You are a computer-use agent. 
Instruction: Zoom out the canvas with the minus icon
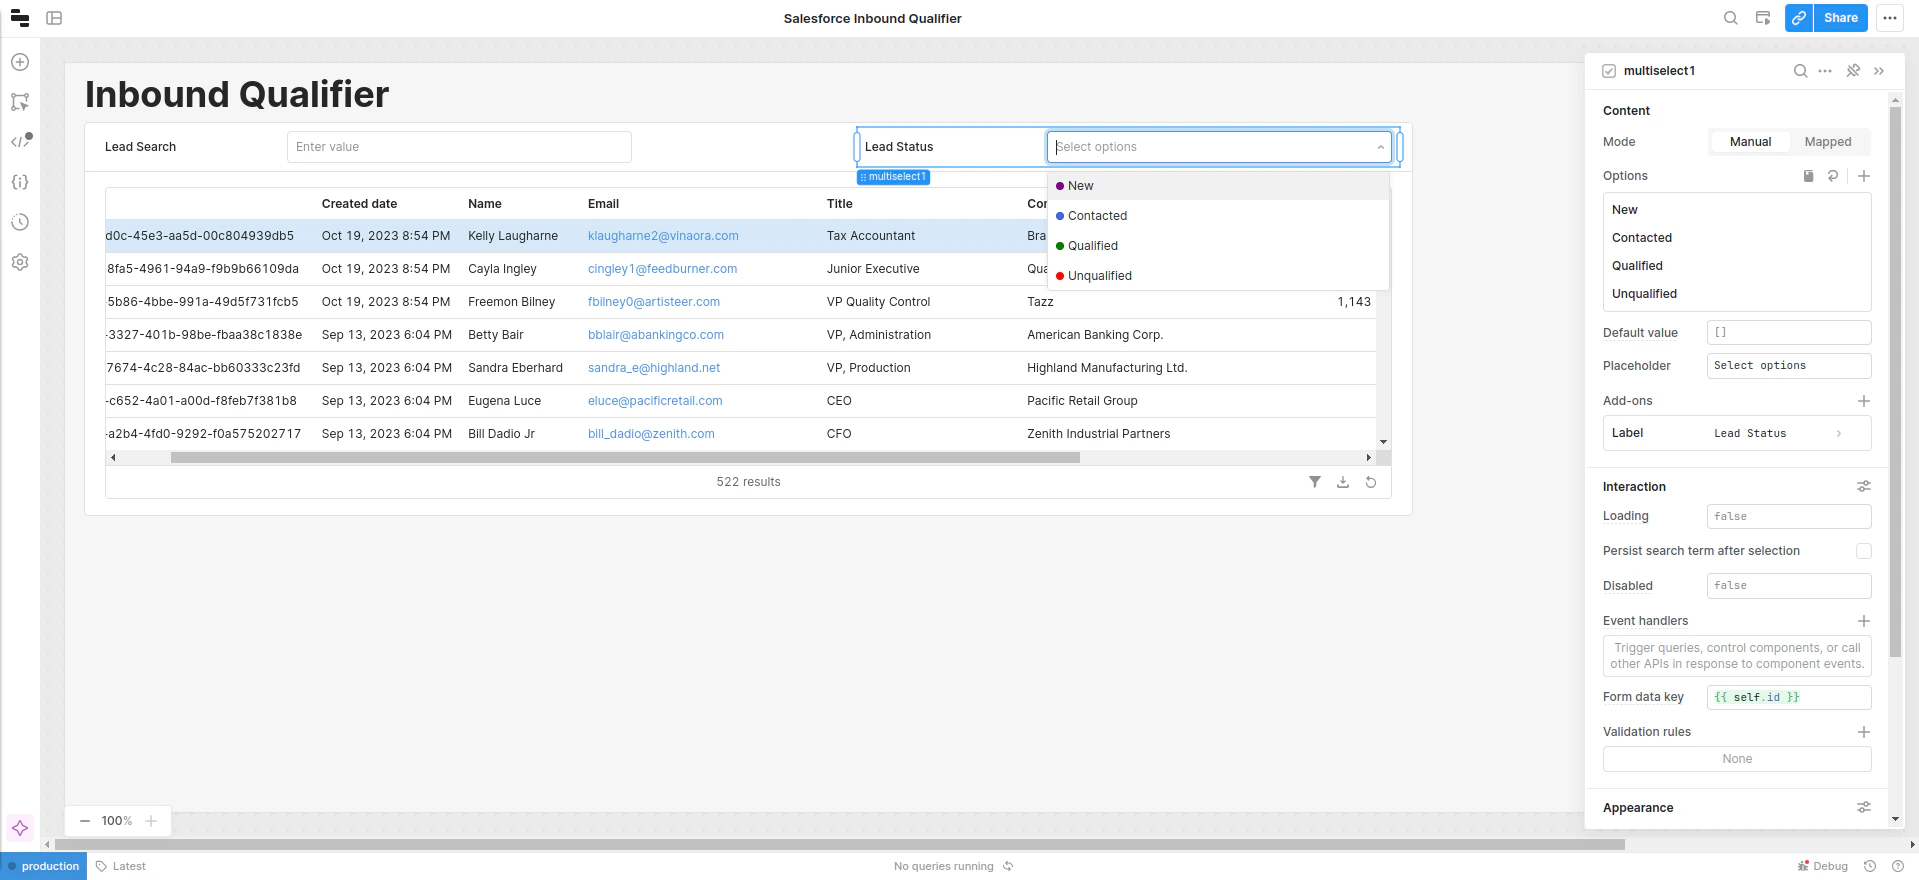pos(85,821)
